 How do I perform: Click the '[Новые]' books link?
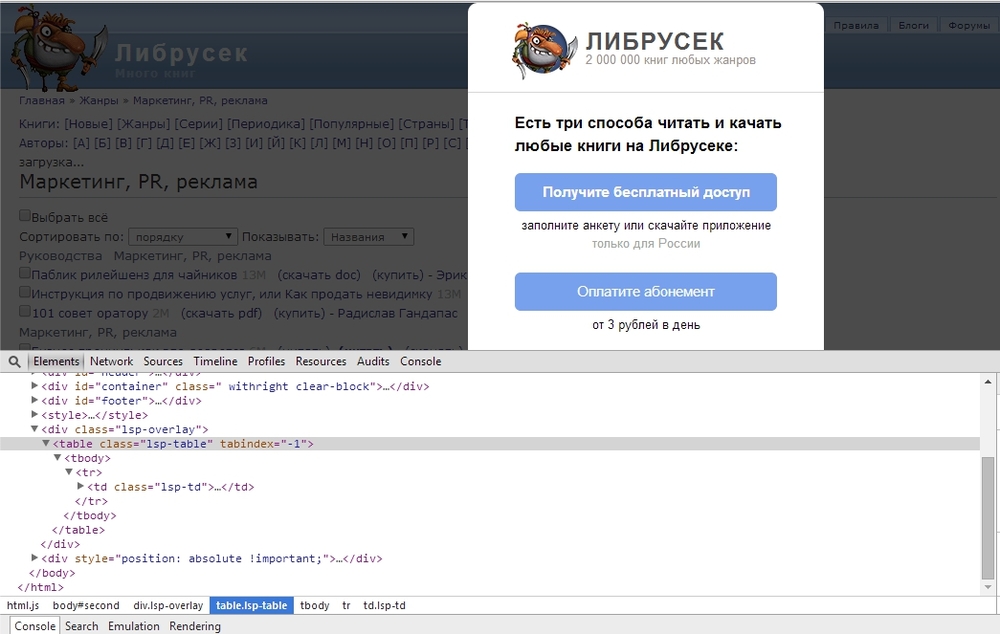tap(89, 124)
